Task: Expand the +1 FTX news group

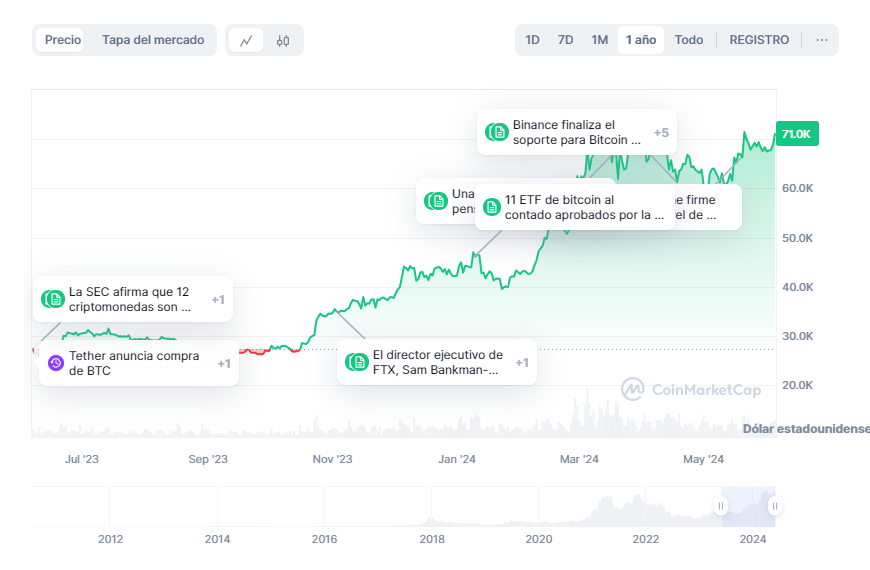Action: (522, 362)
